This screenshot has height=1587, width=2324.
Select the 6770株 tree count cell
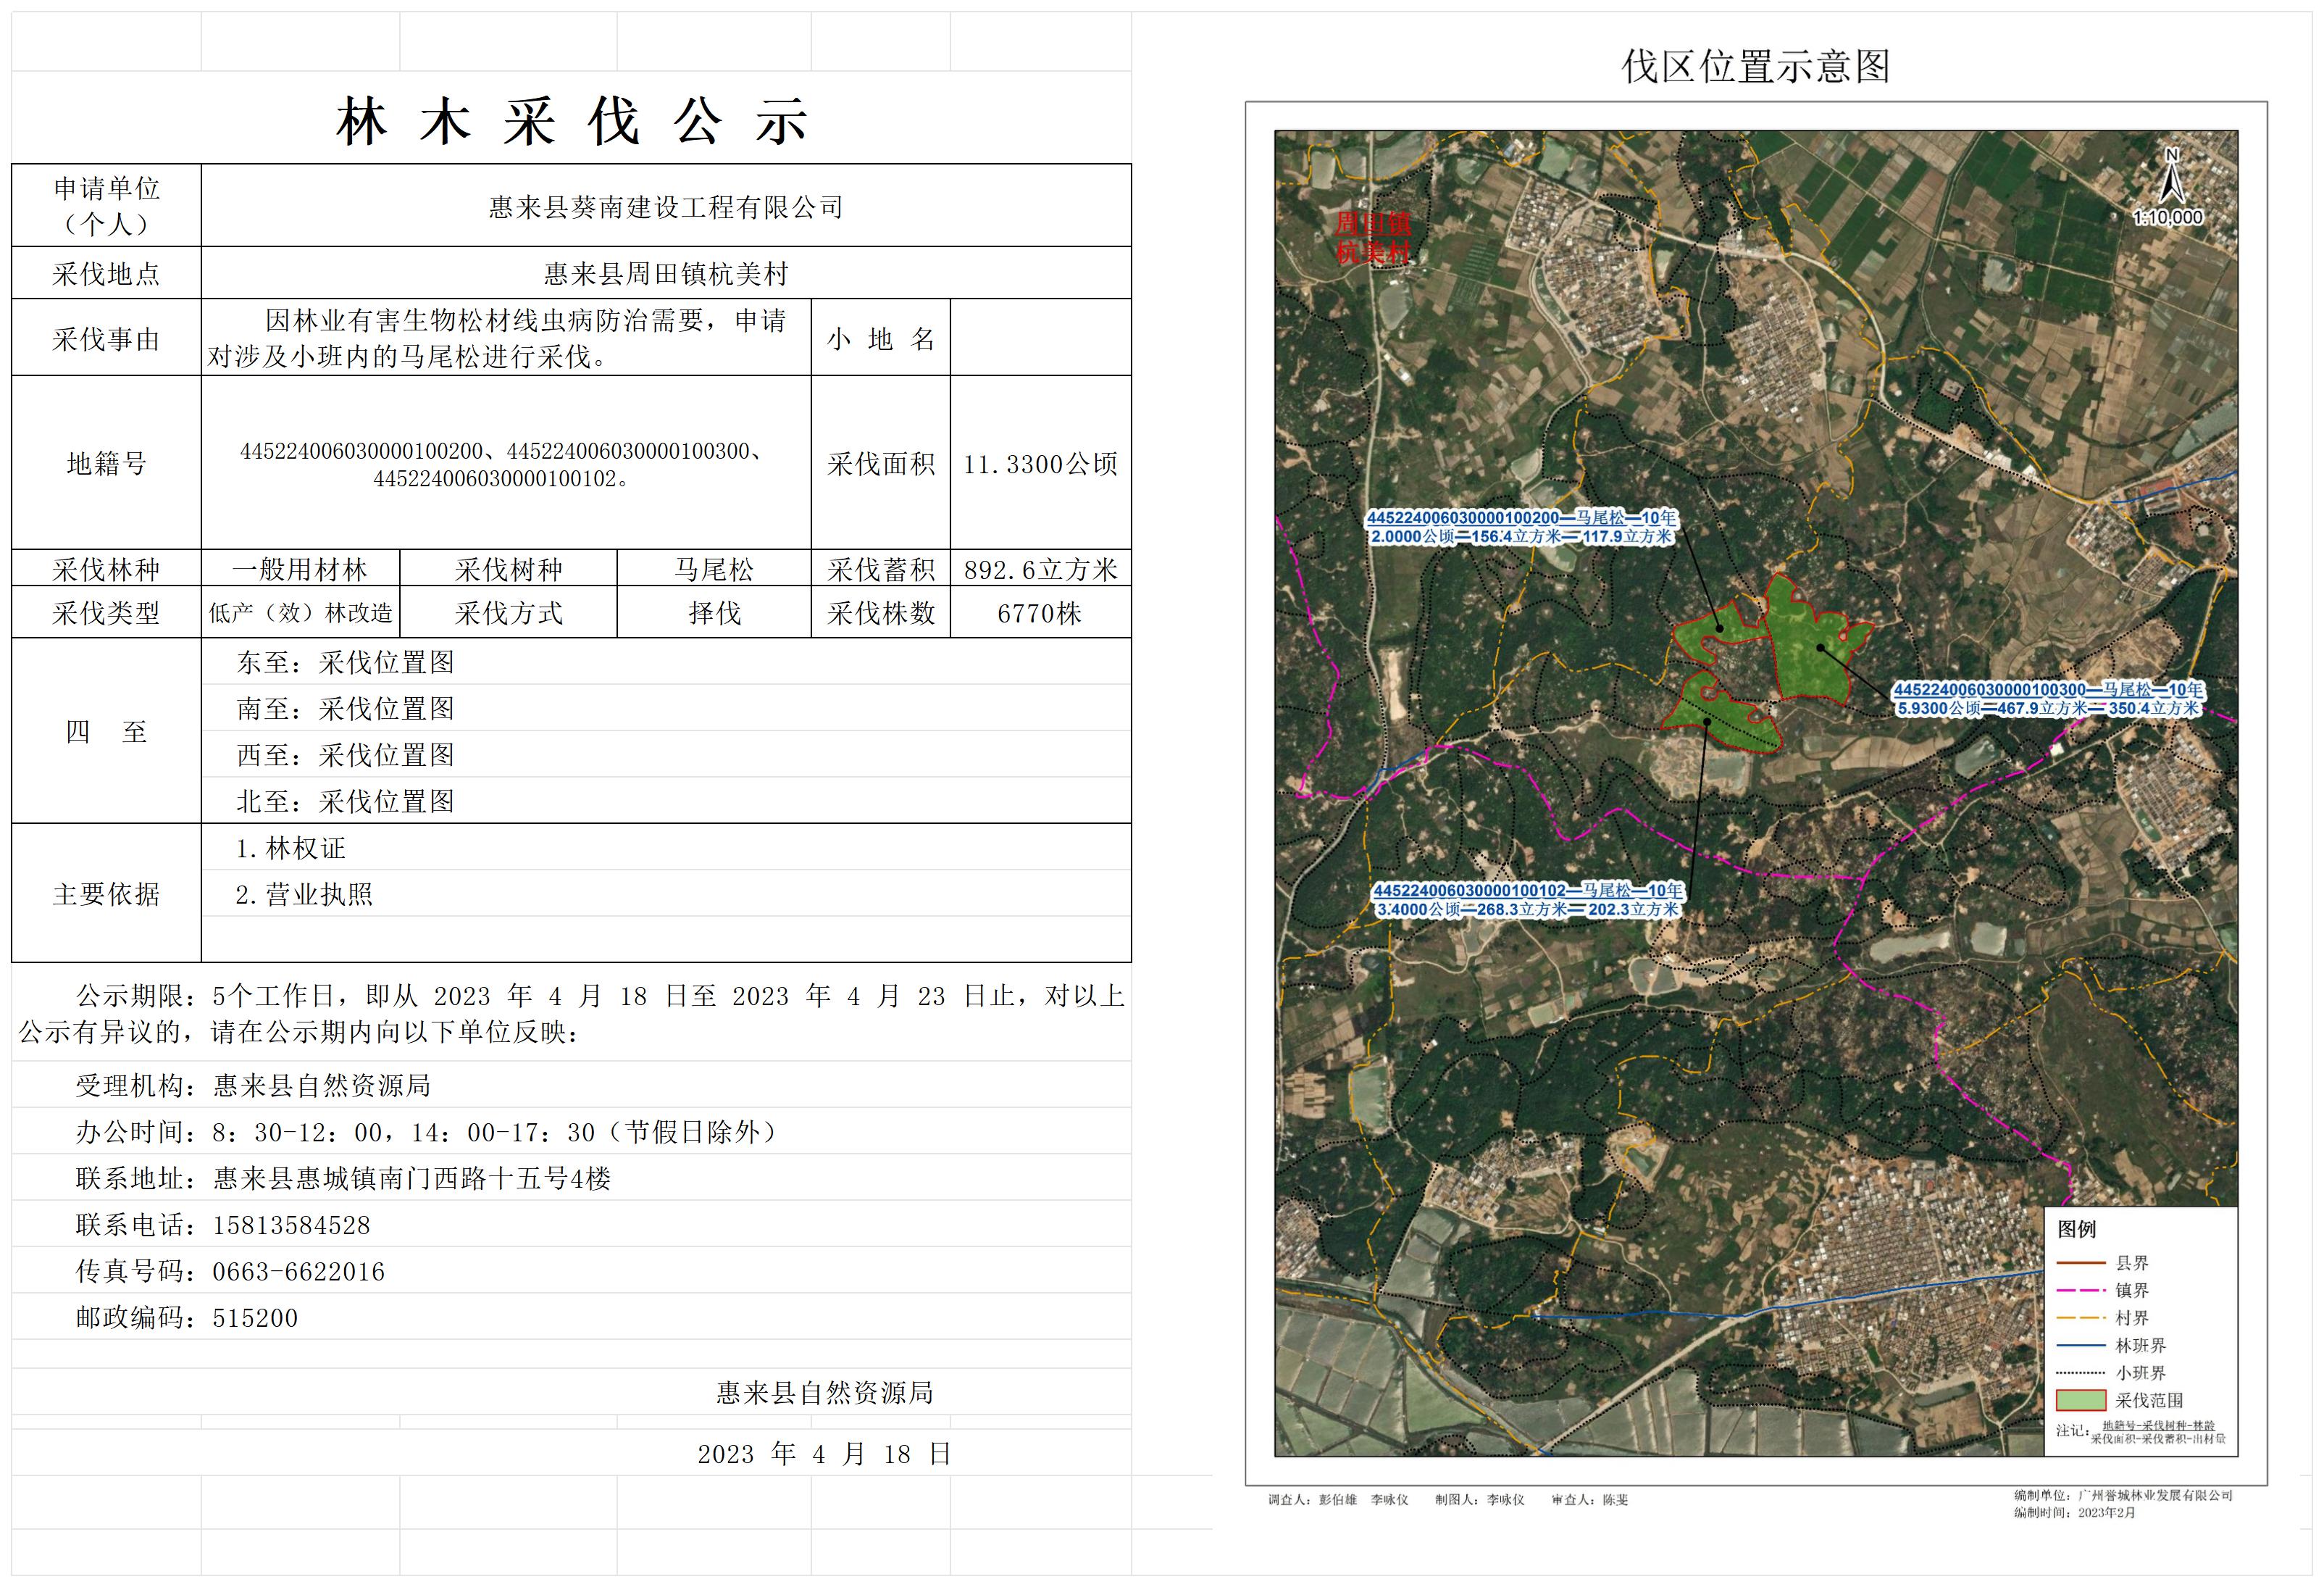[x=1040, y=613]
